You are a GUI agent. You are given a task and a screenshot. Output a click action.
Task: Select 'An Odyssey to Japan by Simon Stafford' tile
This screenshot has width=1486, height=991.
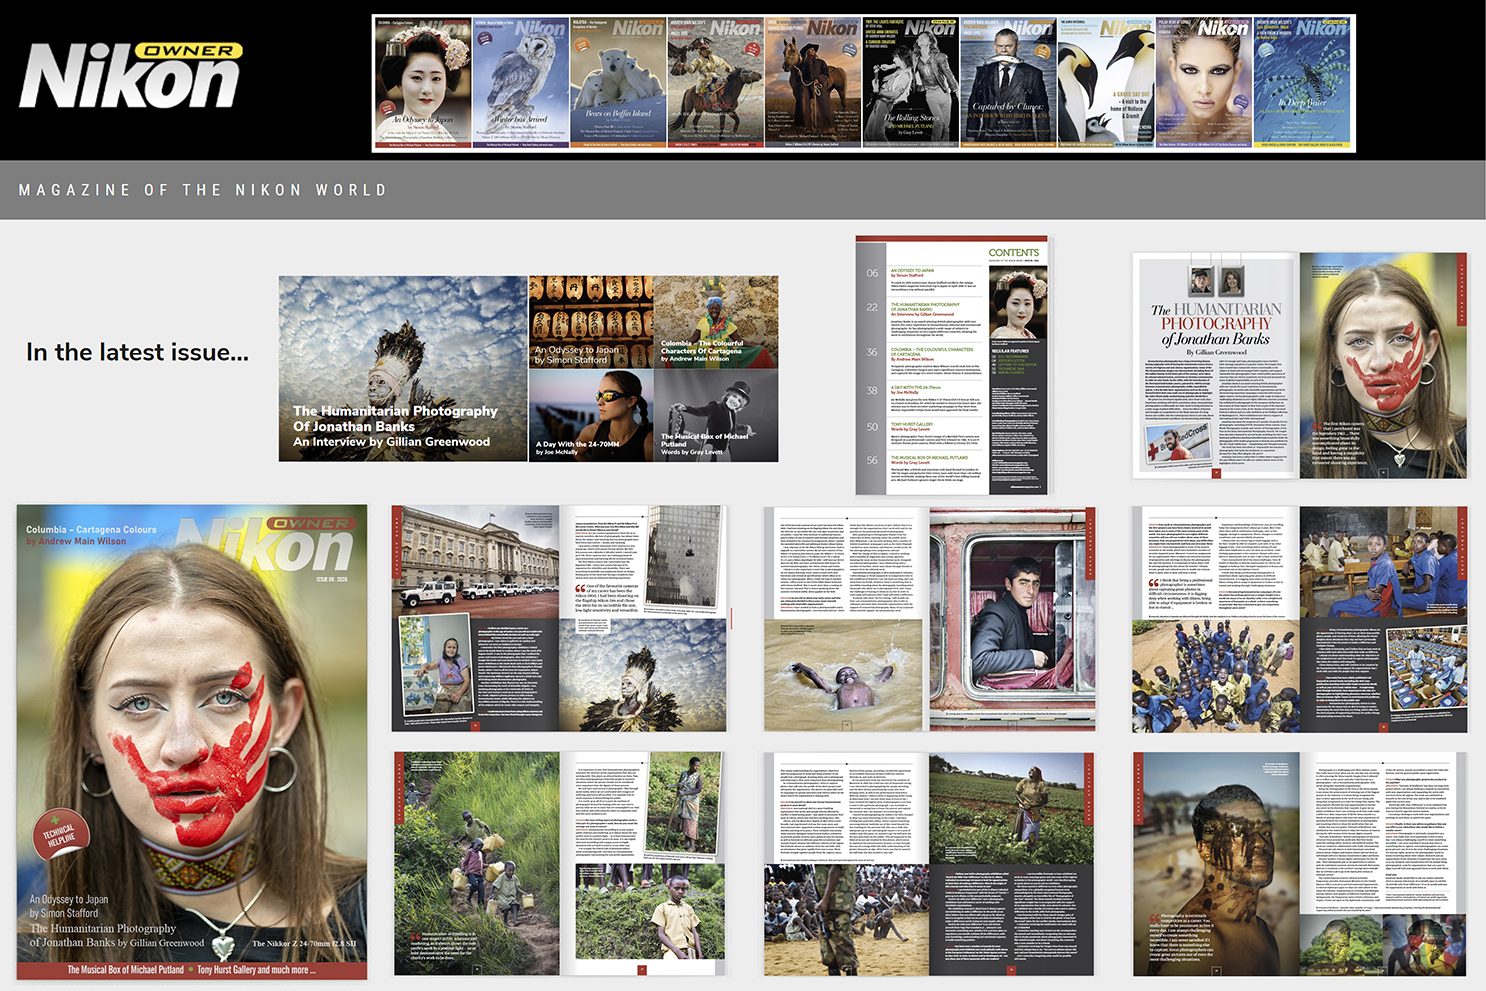pos(590,323)
